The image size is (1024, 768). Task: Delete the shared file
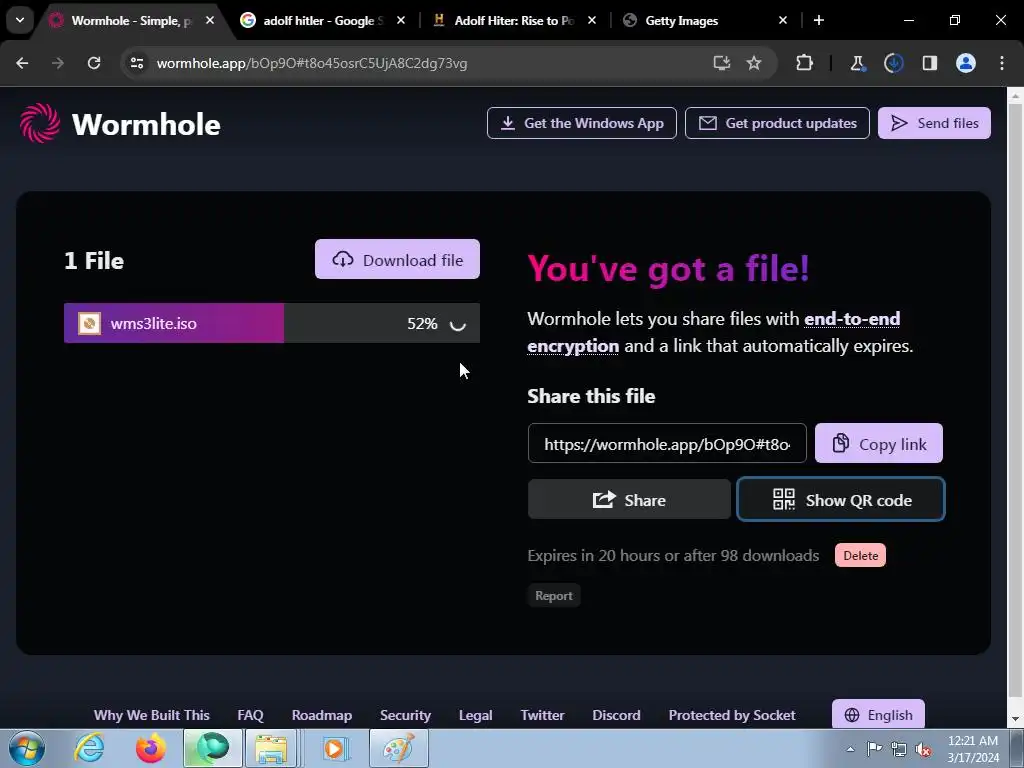click(860, 555)
